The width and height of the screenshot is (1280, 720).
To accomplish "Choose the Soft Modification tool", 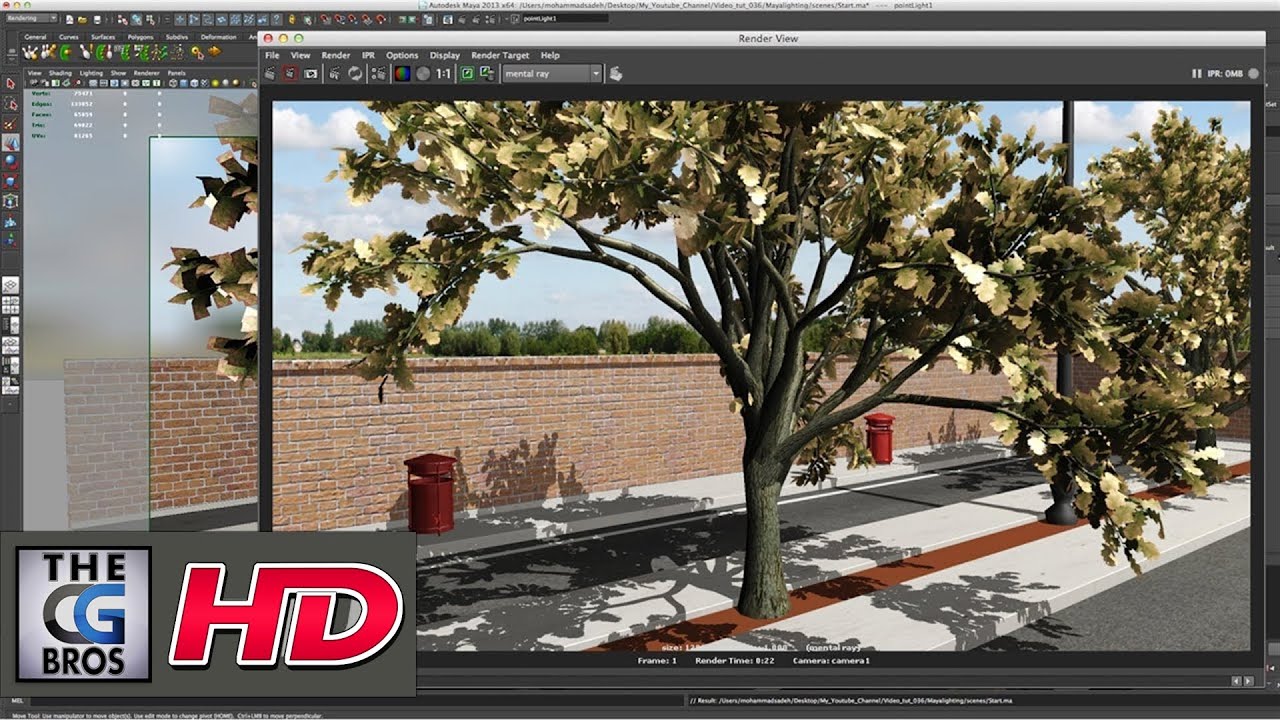I will click(x=10, y=221).
